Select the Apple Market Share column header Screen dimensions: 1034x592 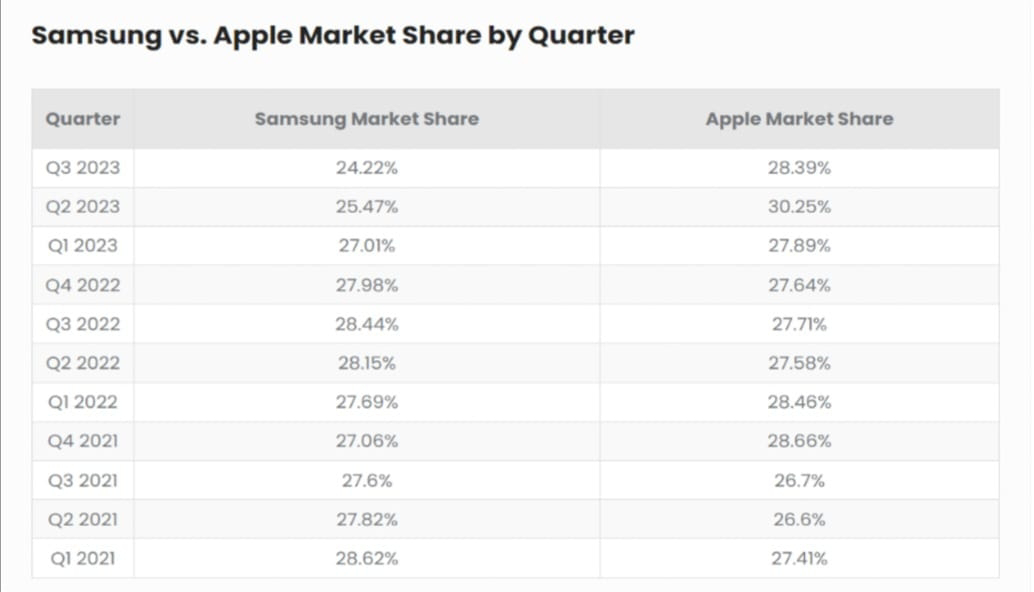point(799,119)
